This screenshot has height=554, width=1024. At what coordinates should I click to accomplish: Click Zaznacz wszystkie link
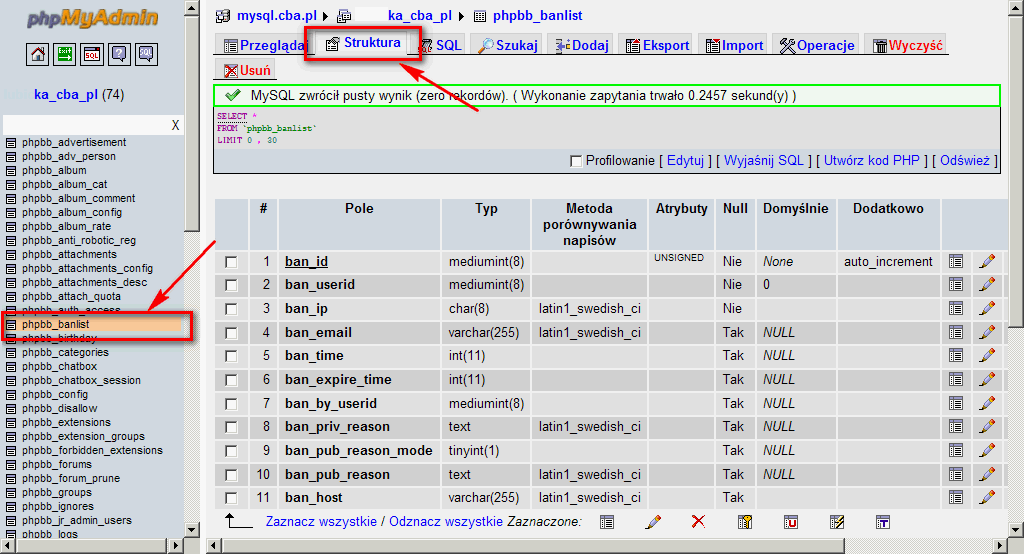point(321,521)
